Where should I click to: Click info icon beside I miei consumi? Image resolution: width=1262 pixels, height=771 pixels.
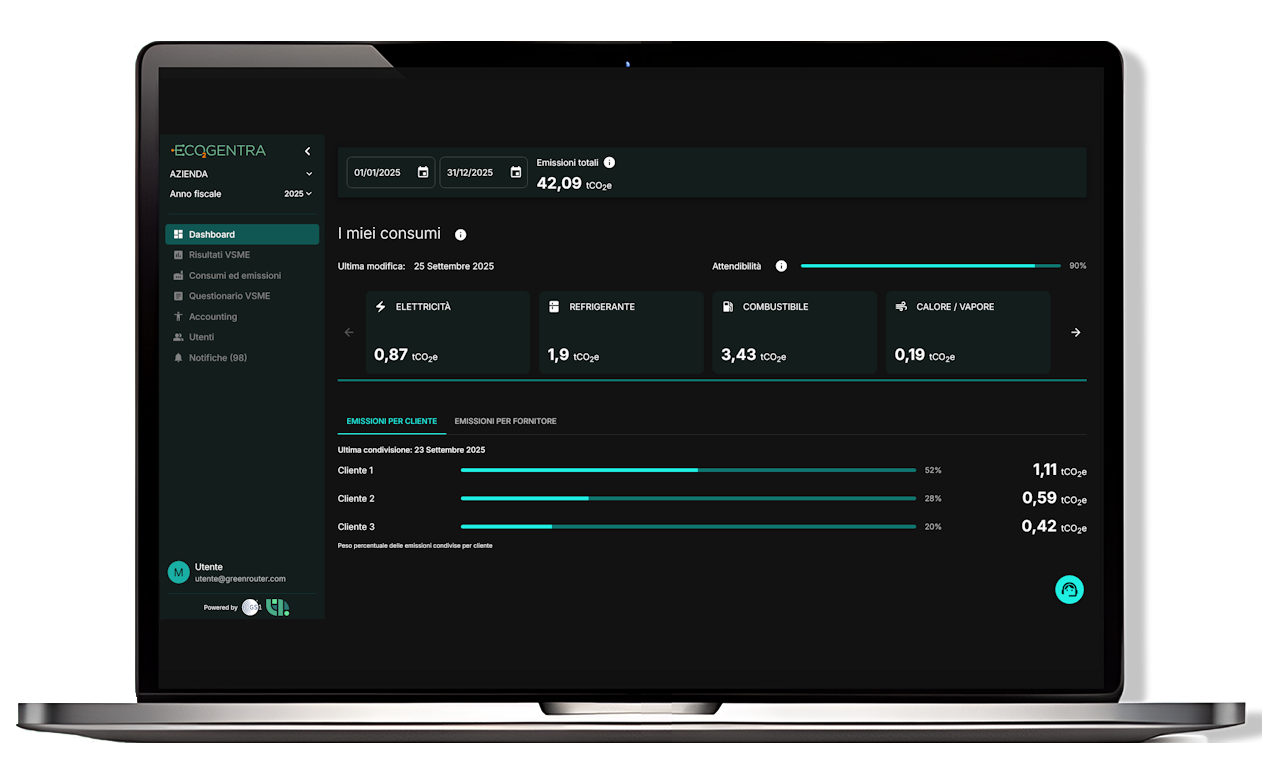[461, 235]
